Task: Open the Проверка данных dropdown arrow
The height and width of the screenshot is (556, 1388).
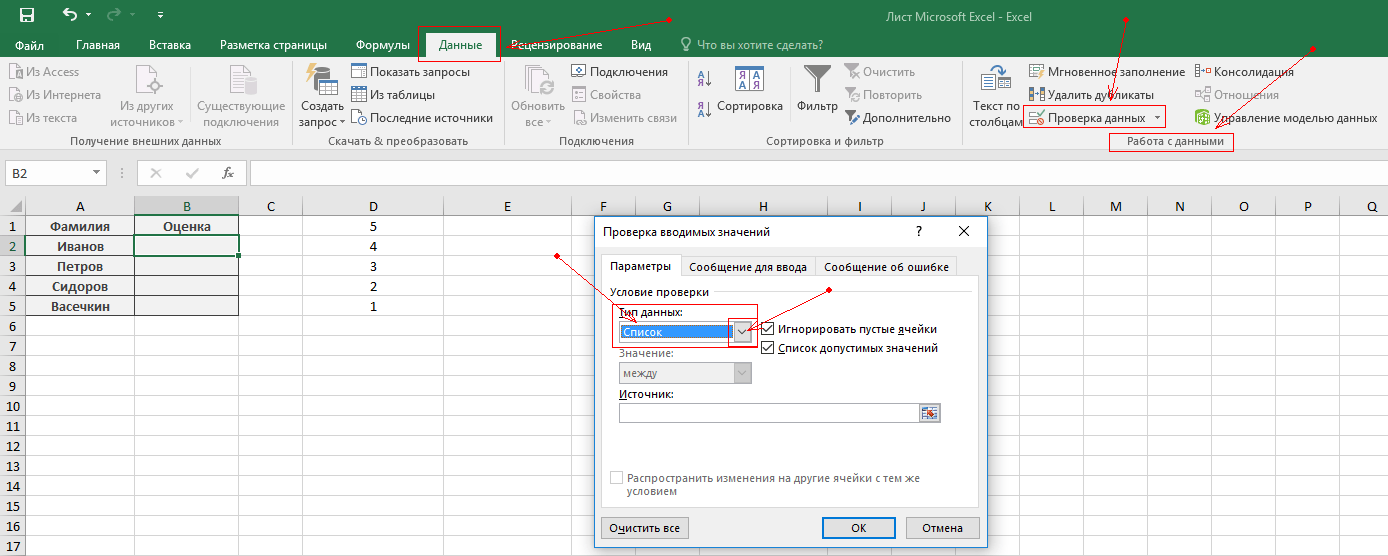Action: [1157, 118]
